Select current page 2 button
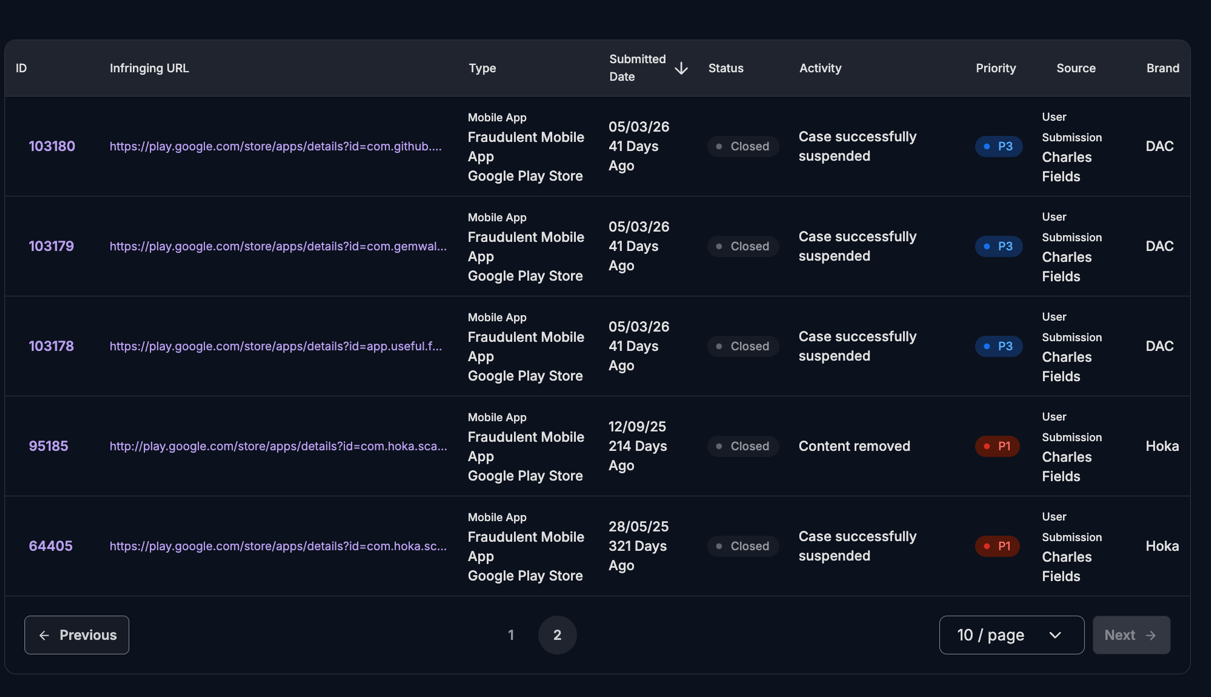 557,635
